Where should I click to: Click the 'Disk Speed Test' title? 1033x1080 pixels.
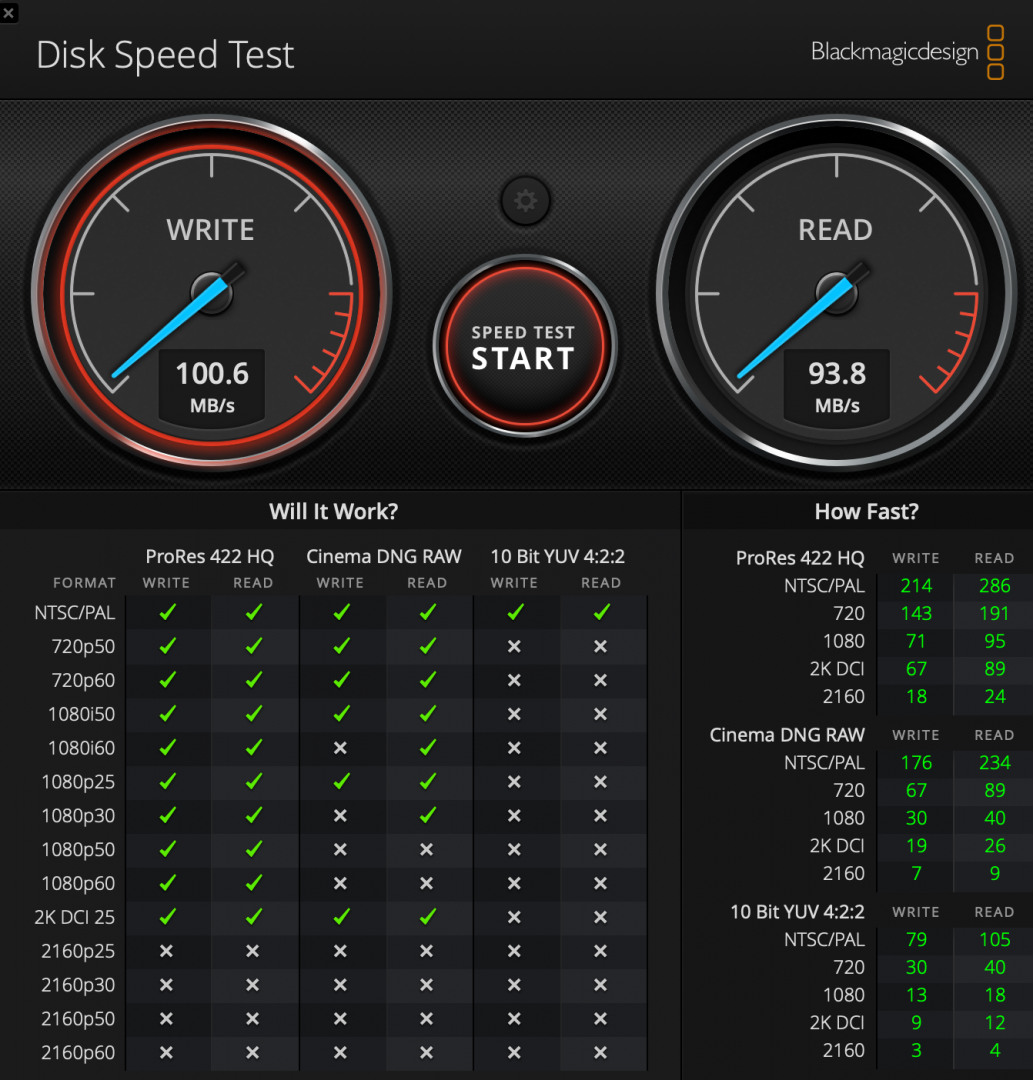(x=165, y=55)
